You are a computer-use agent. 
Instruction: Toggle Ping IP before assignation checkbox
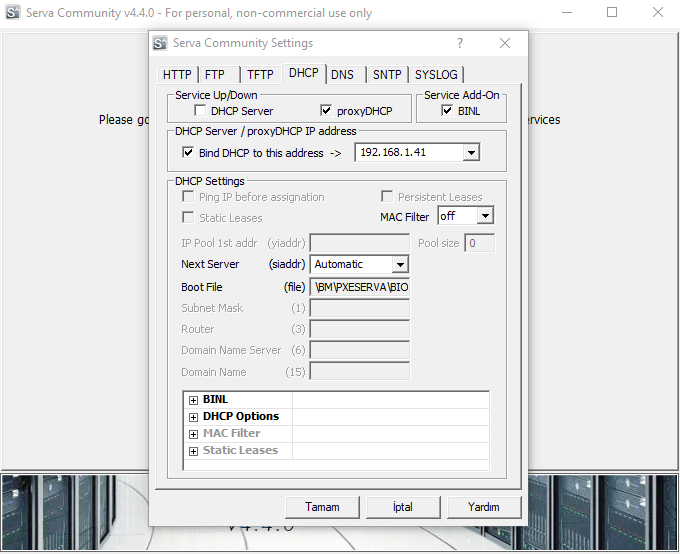188,197
